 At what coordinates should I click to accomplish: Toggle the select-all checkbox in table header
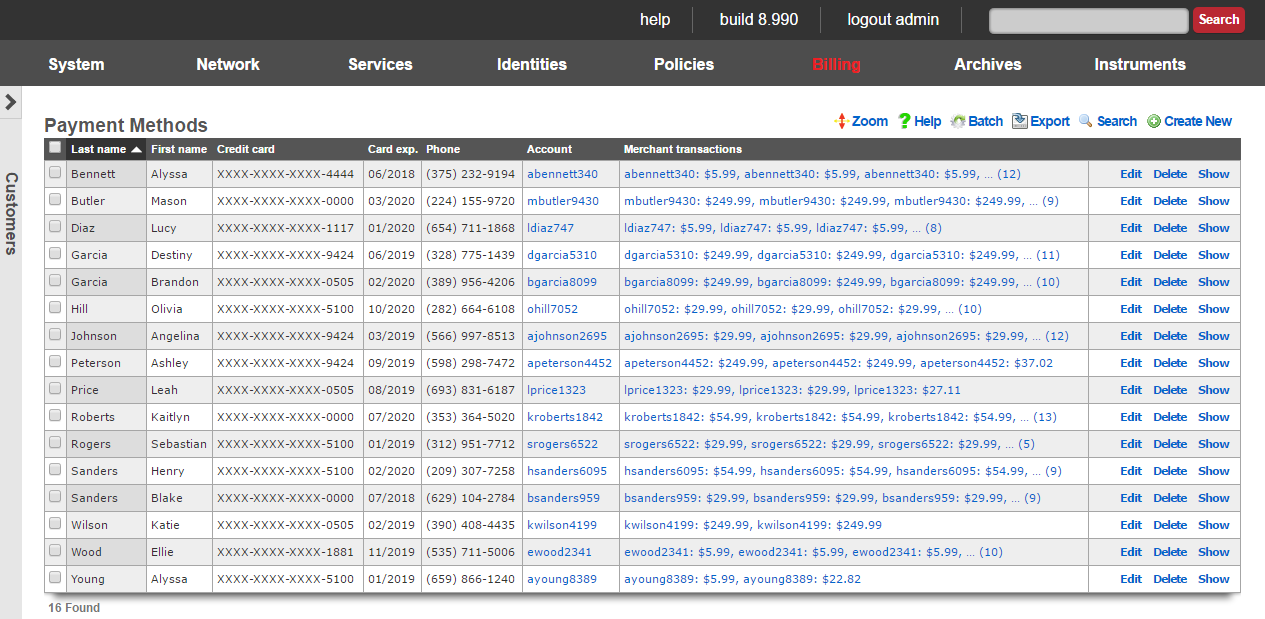tap(55, 148)
